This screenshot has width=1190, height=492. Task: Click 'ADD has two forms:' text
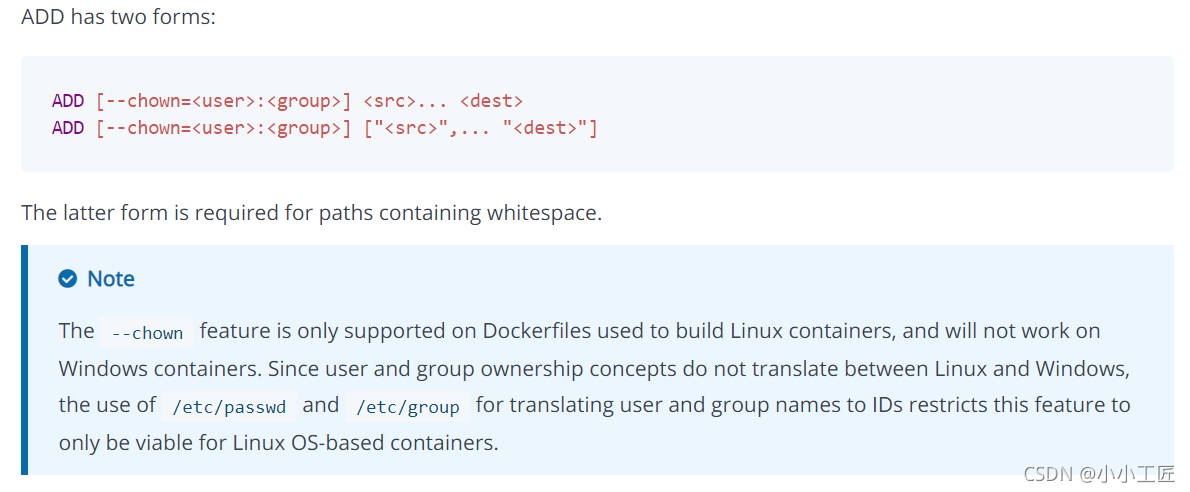coord(118,17)
